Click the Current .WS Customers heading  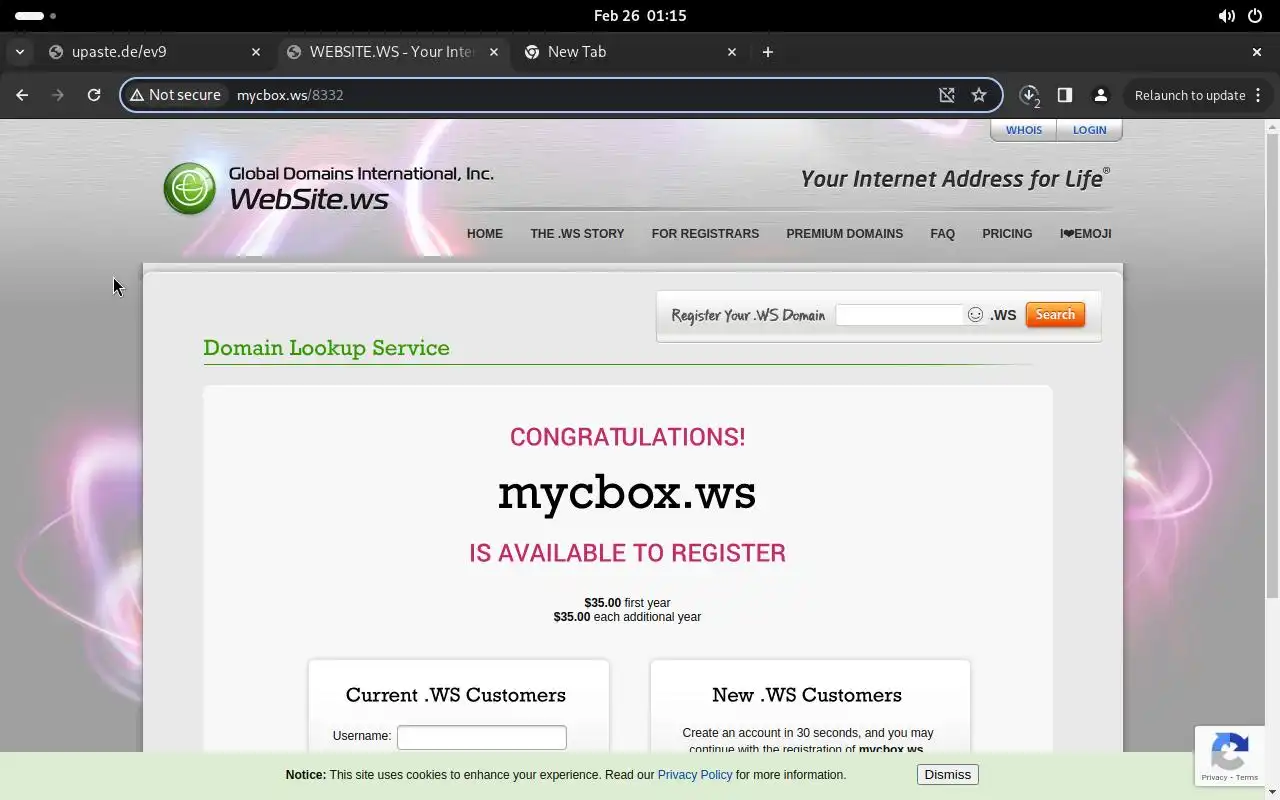[x=456, y=695]
